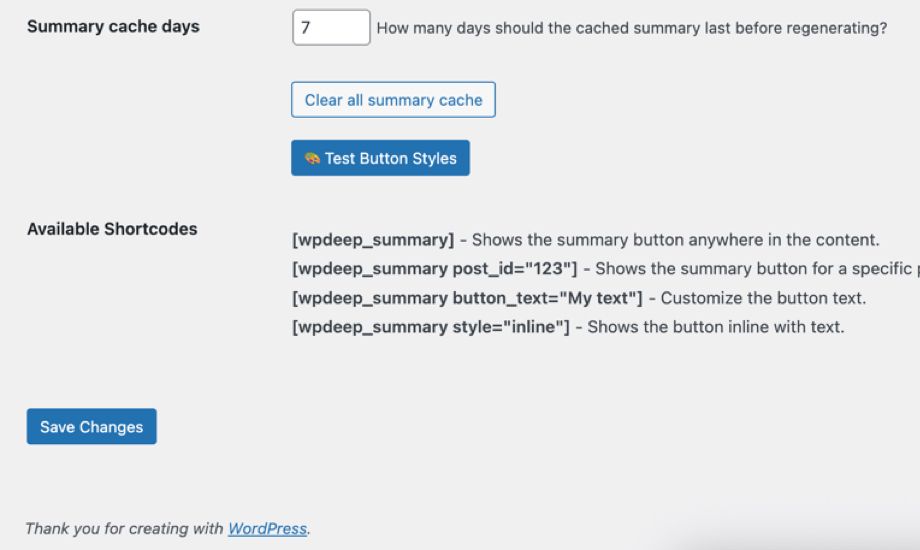Click the "Thank you for creating with" footer text

(125, 528)
